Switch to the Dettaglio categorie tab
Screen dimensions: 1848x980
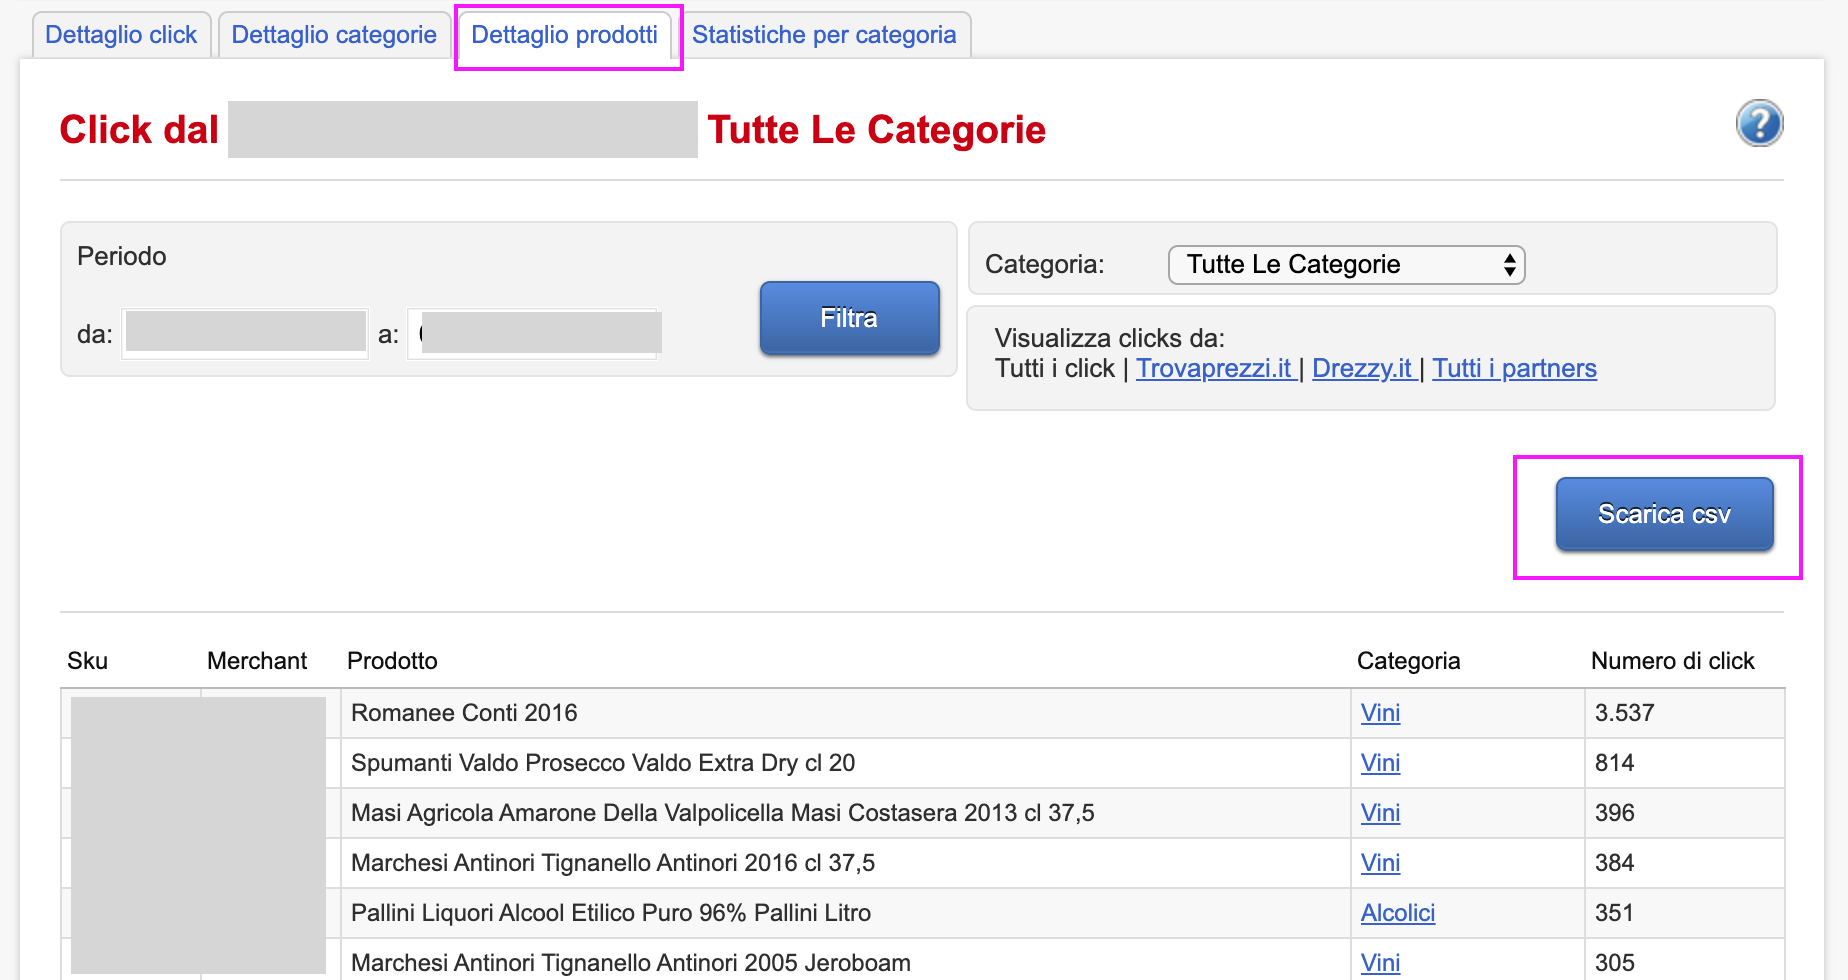tap(334, 35)
